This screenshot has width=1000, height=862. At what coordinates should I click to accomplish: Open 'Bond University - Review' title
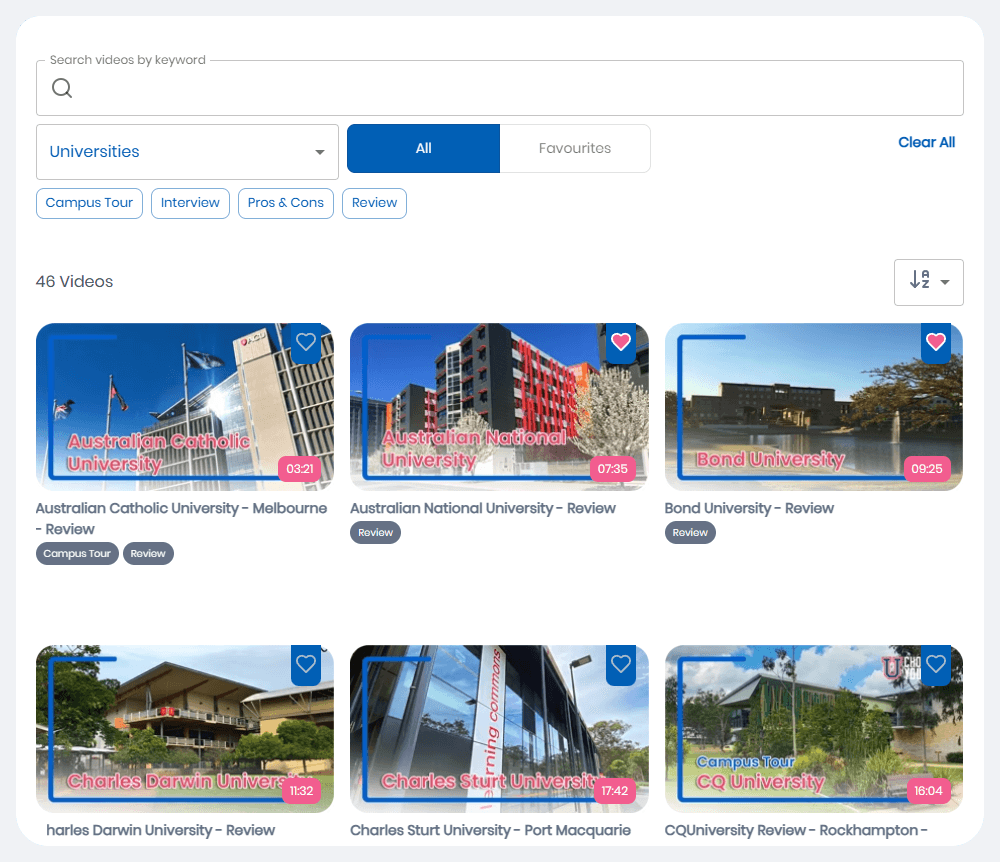(x=749, y=509)
